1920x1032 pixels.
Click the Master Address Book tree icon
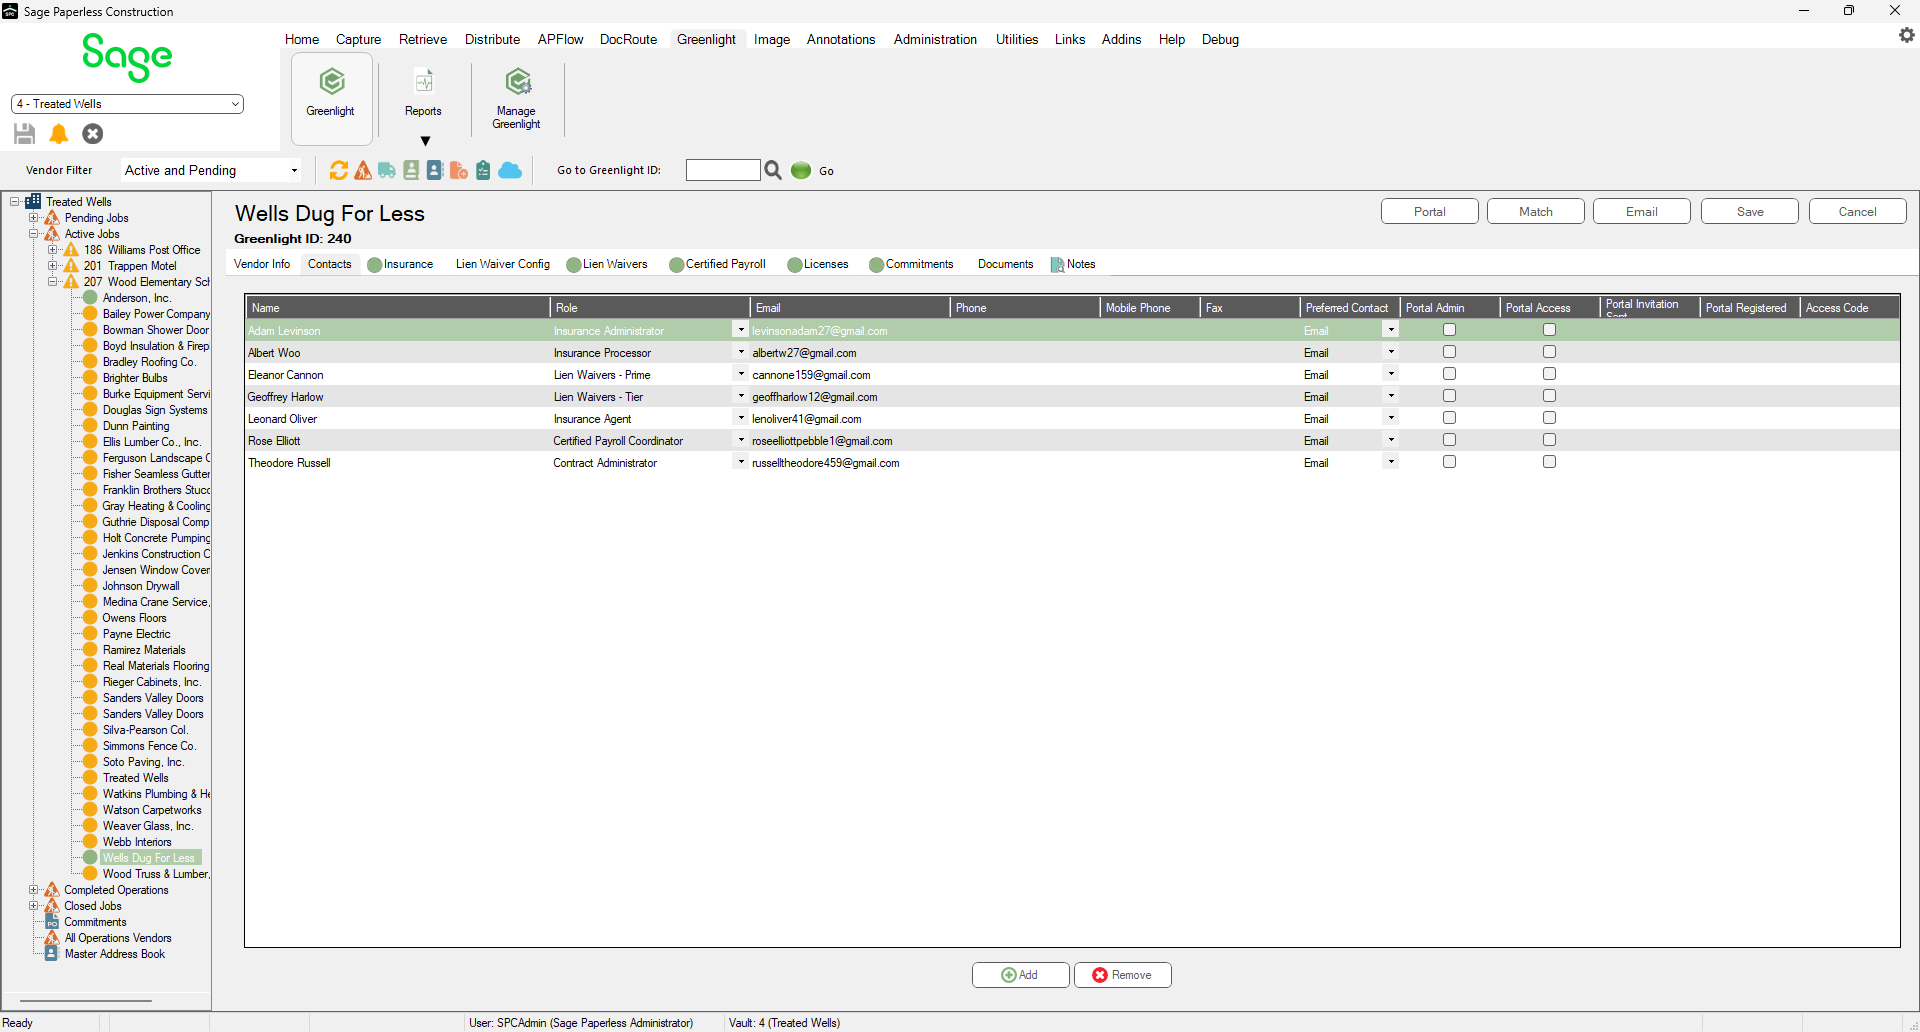[52, 954]
